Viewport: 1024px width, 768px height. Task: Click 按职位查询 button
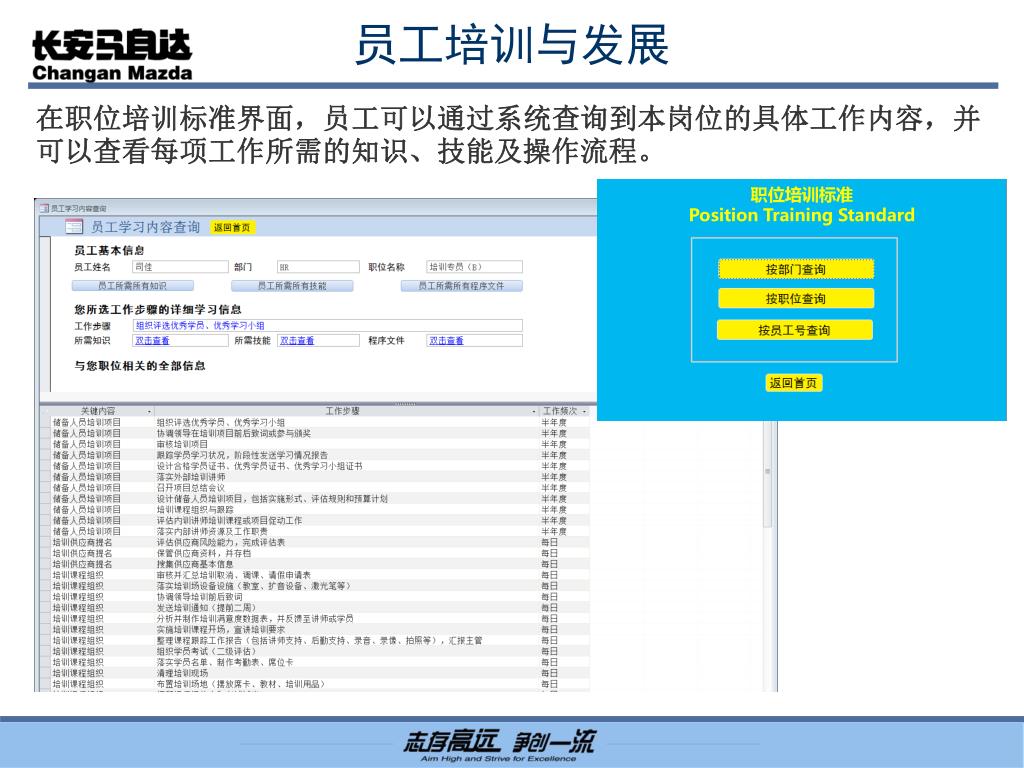click(x=795, y=298)
